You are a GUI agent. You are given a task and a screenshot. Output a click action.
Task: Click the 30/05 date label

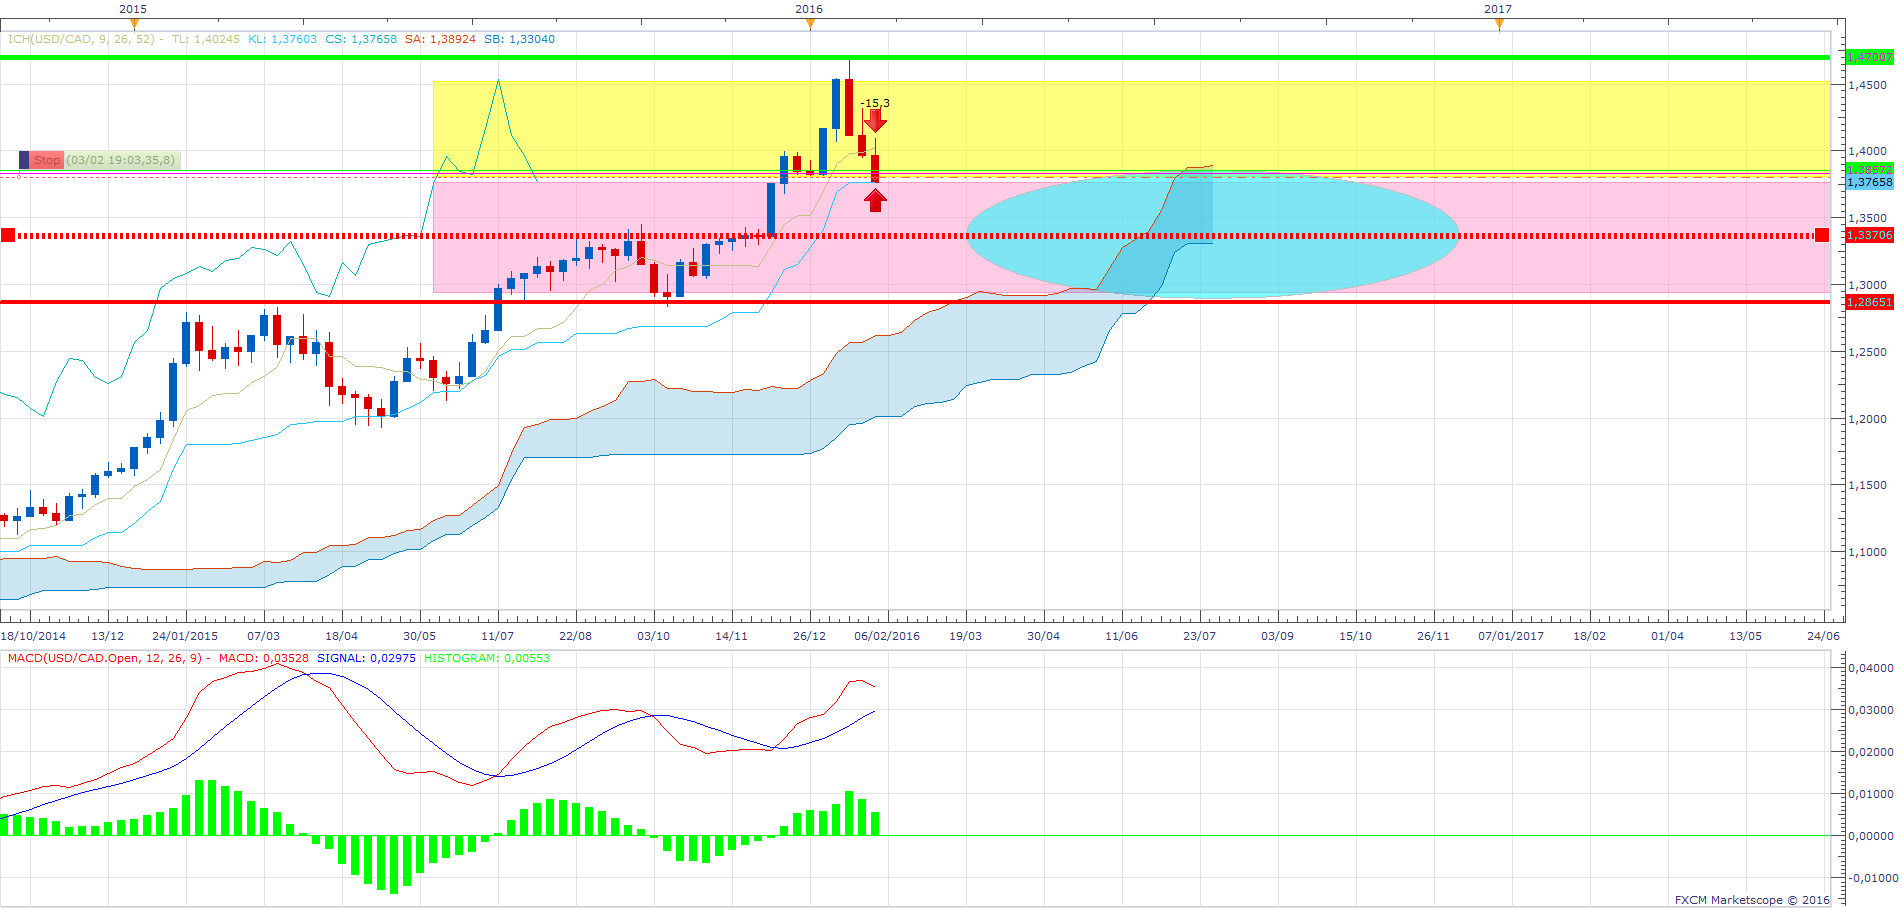419,636
